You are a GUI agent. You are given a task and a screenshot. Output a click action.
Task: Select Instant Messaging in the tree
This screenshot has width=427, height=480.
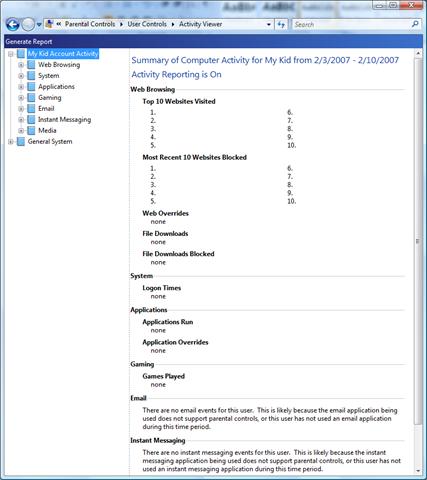click(x=64, y=120)
